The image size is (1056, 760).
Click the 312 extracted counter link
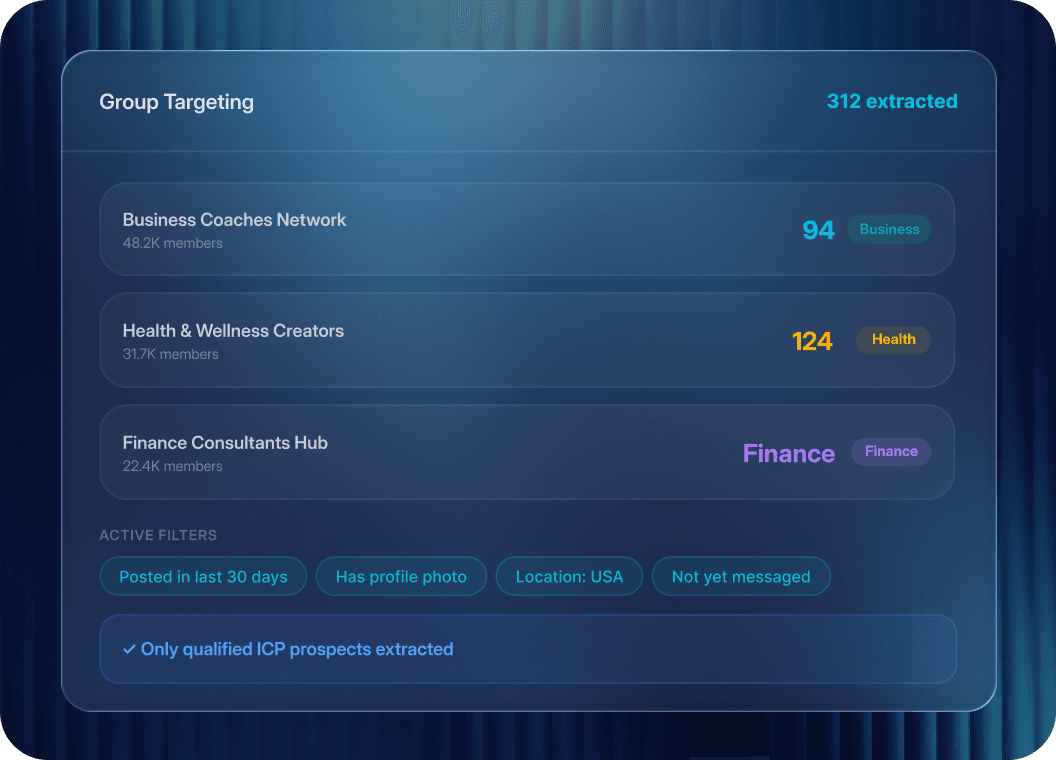pyautogui.click(x=892, y=101)
